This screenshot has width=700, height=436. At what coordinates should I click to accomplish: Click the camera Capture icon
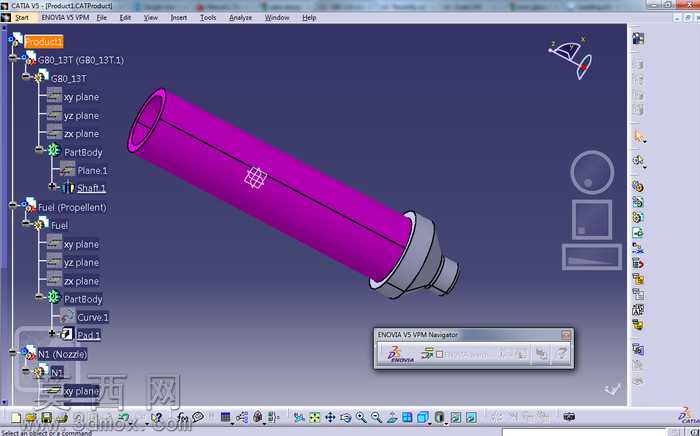pyautogui.click(x=569, y=417)
